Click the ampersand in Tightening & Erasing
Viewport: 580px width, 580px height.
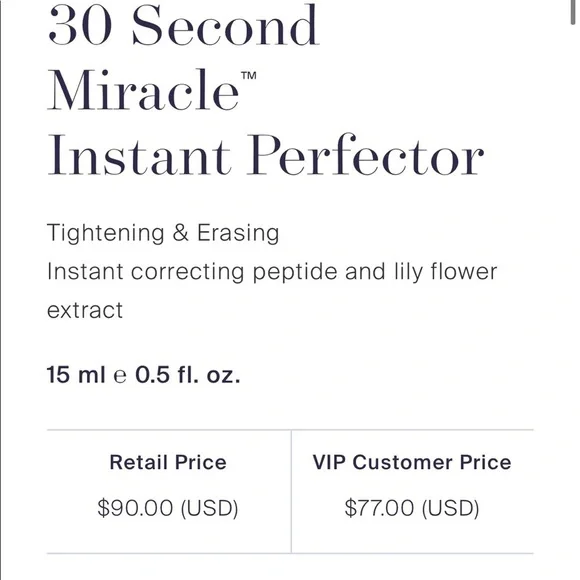181,233
